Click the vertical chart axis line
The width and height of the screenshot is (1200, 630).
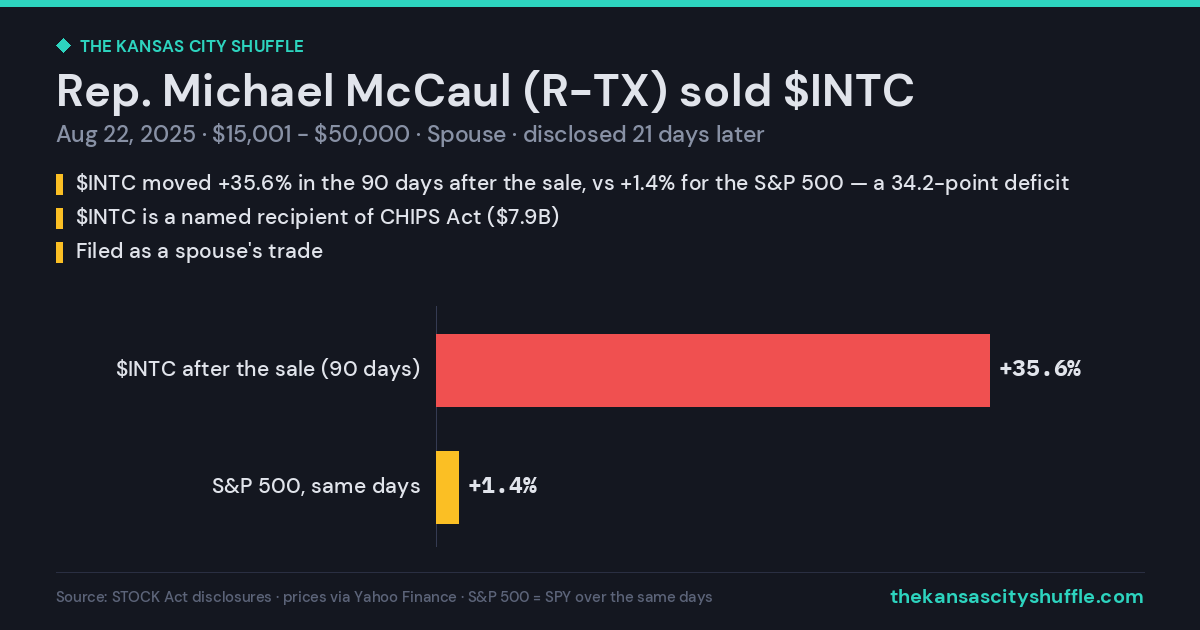click(x=436, y=427)
